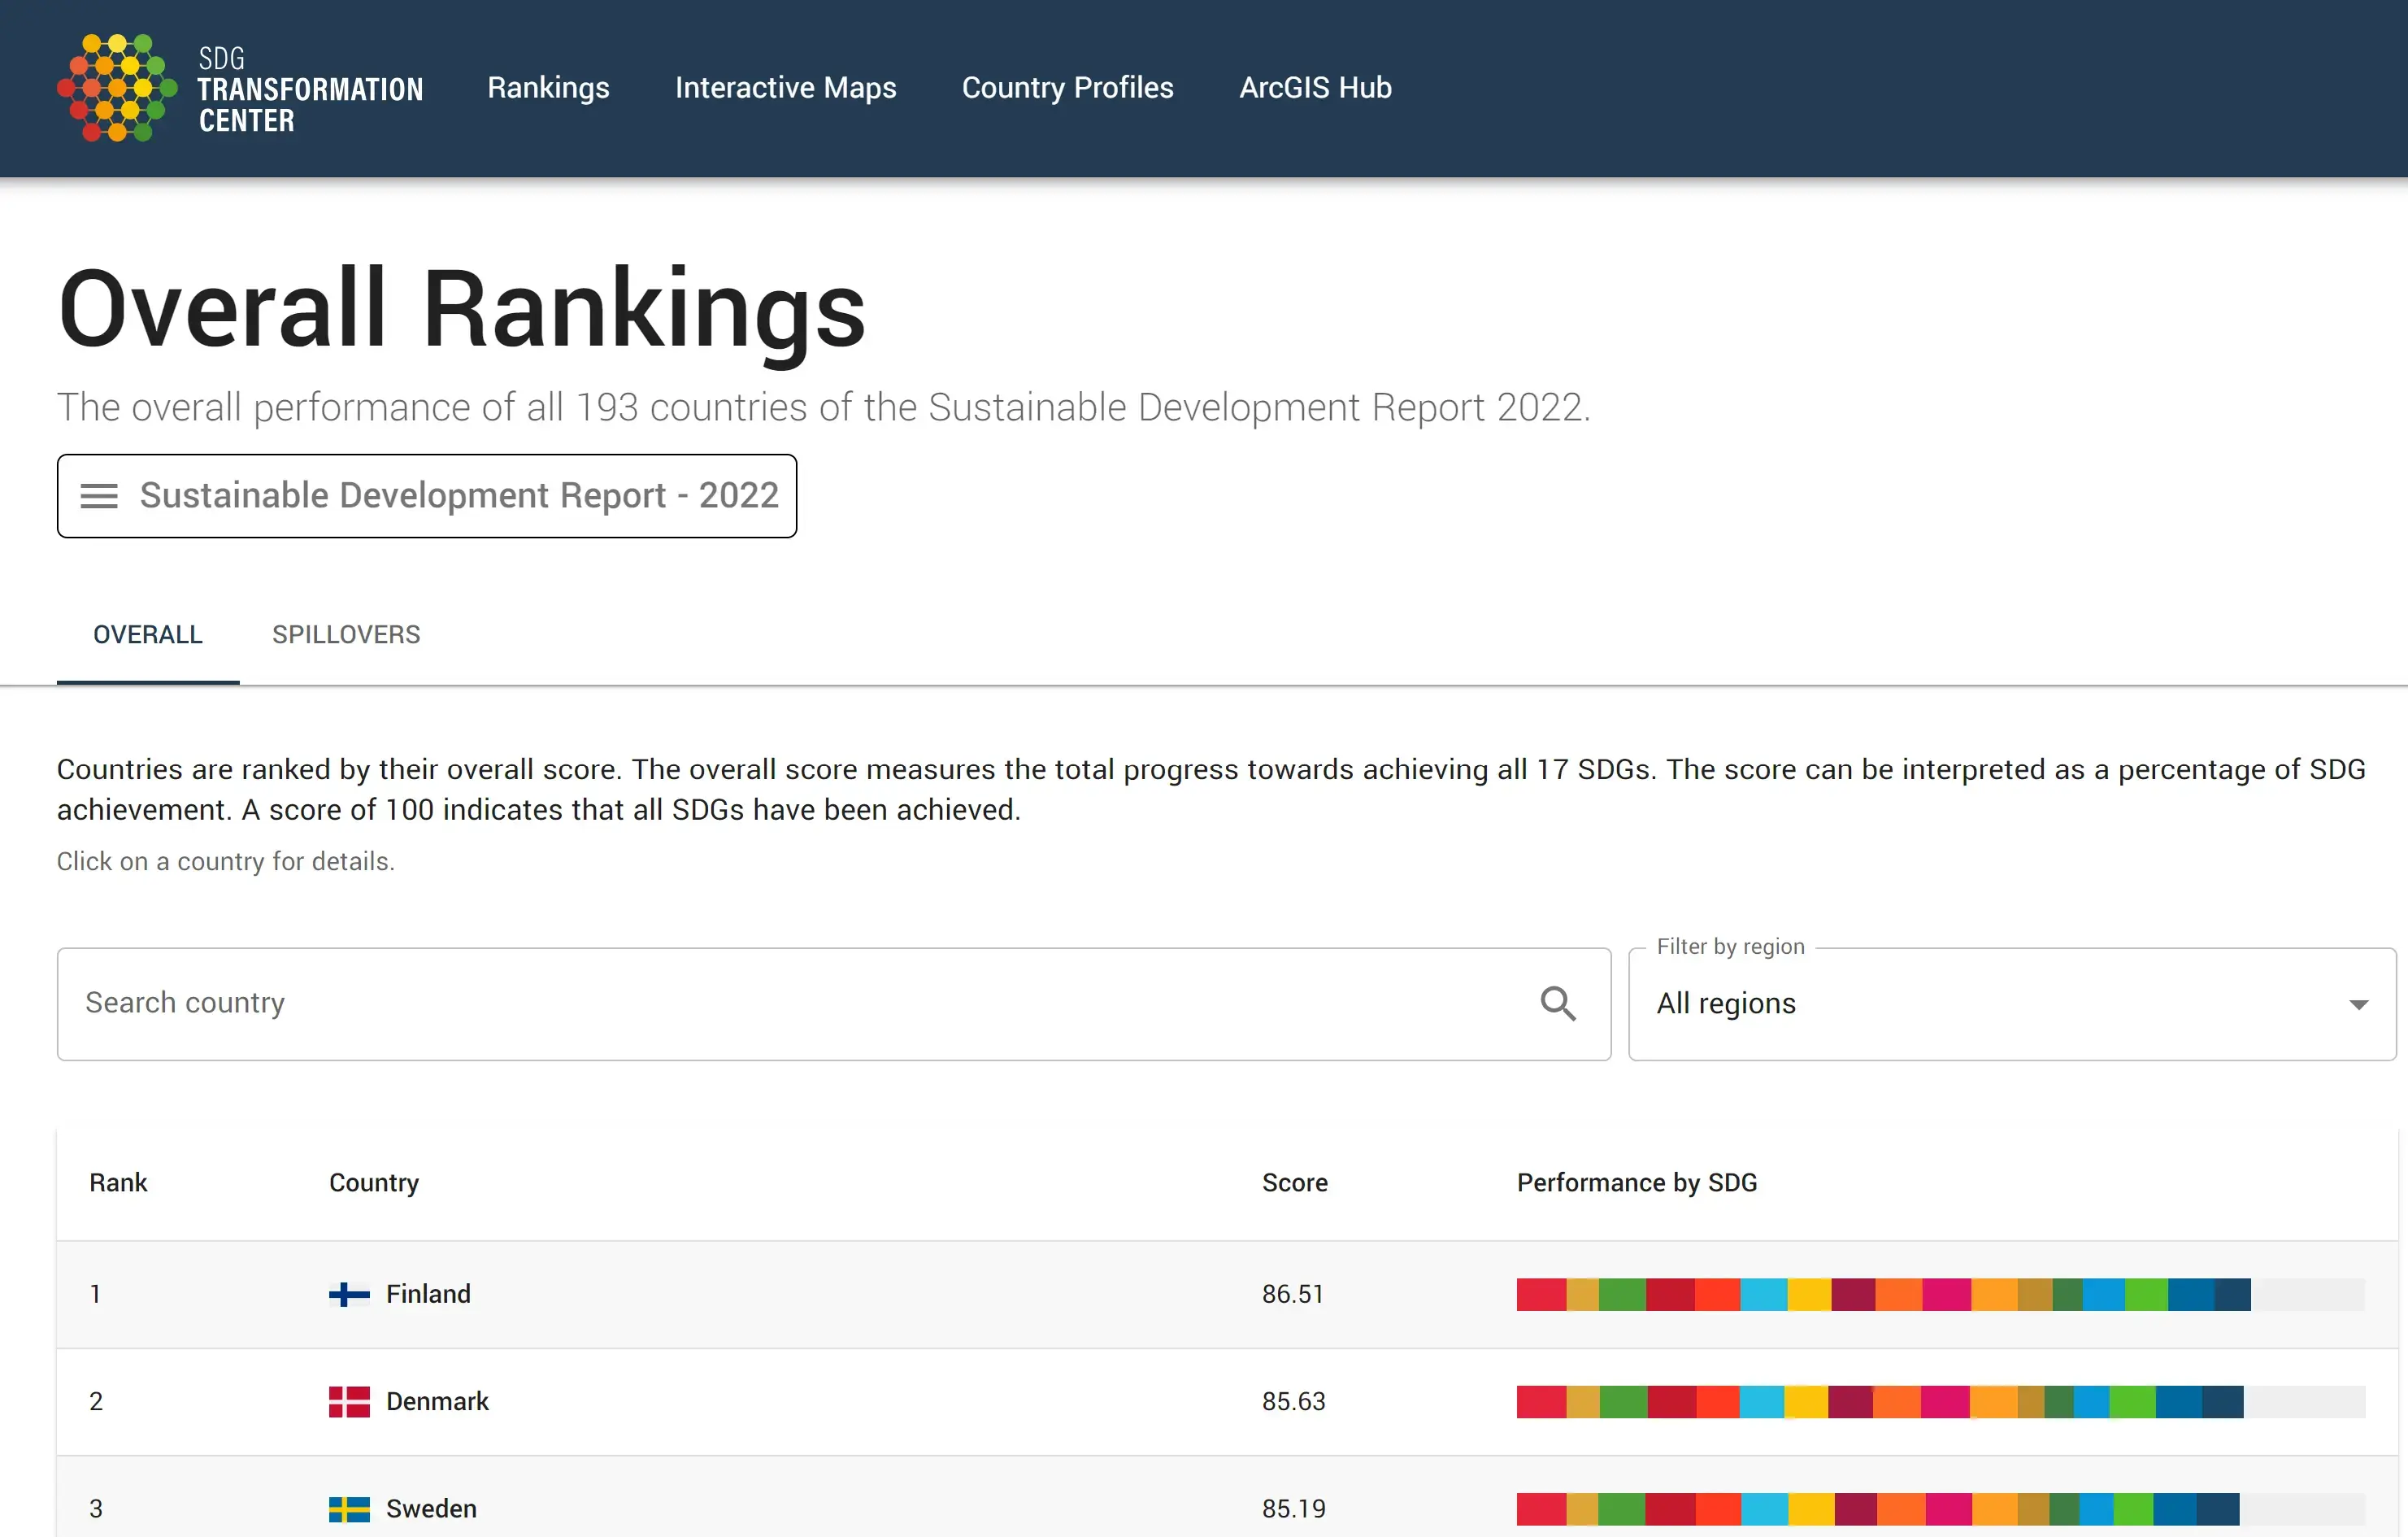Select the OVERALL tab

point(148,635)
